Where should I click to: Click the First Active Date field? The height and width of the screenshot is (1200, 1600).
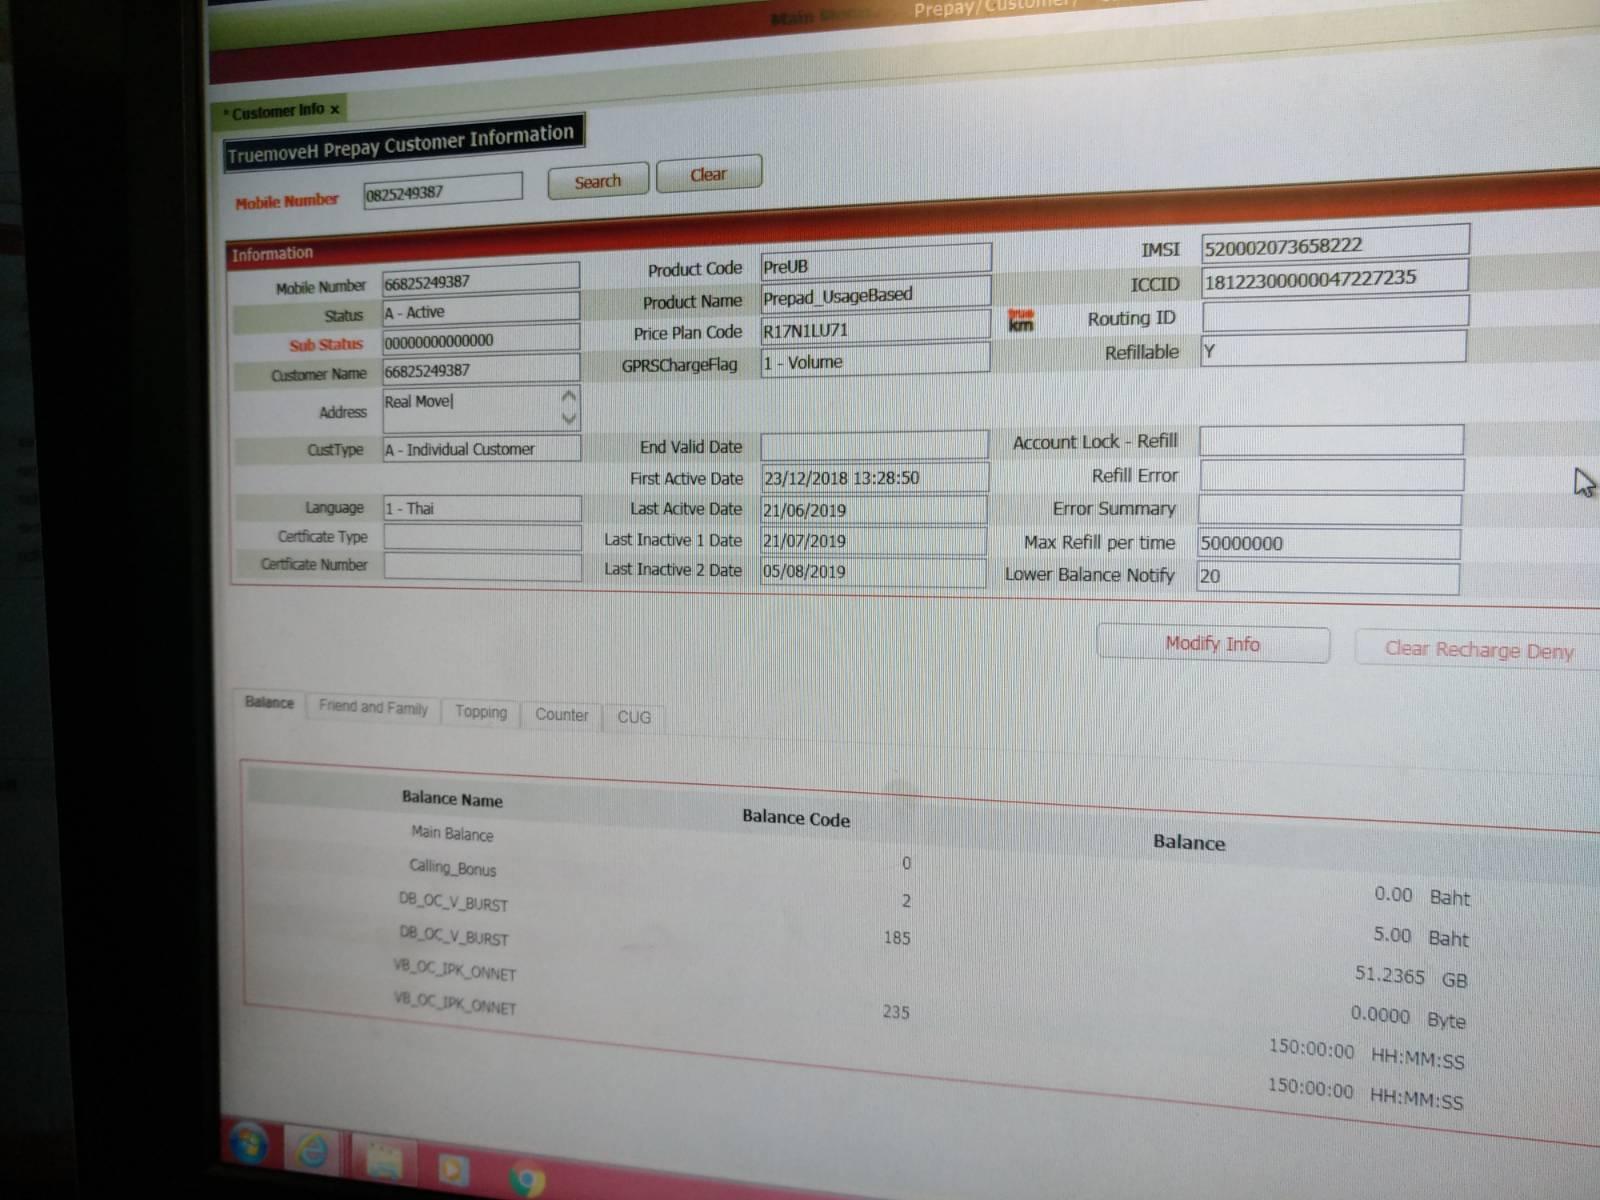pos(874,477)
